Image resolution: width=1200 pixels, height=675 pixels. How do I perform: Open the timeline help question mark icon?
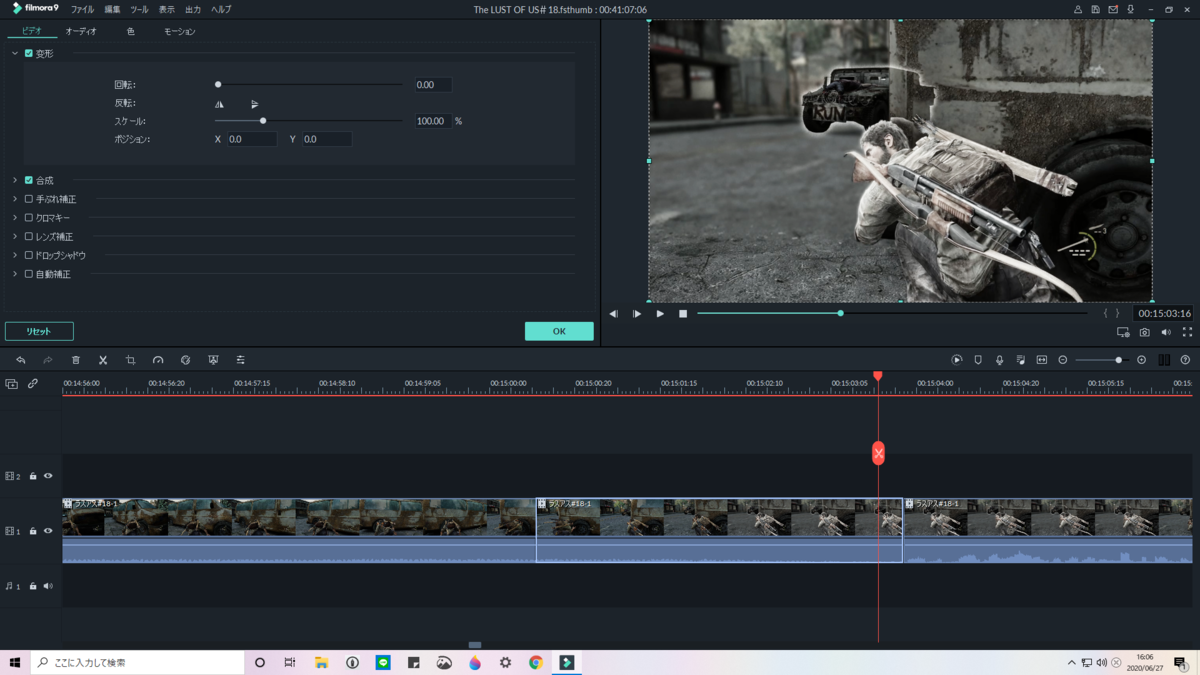point(1185,360)
